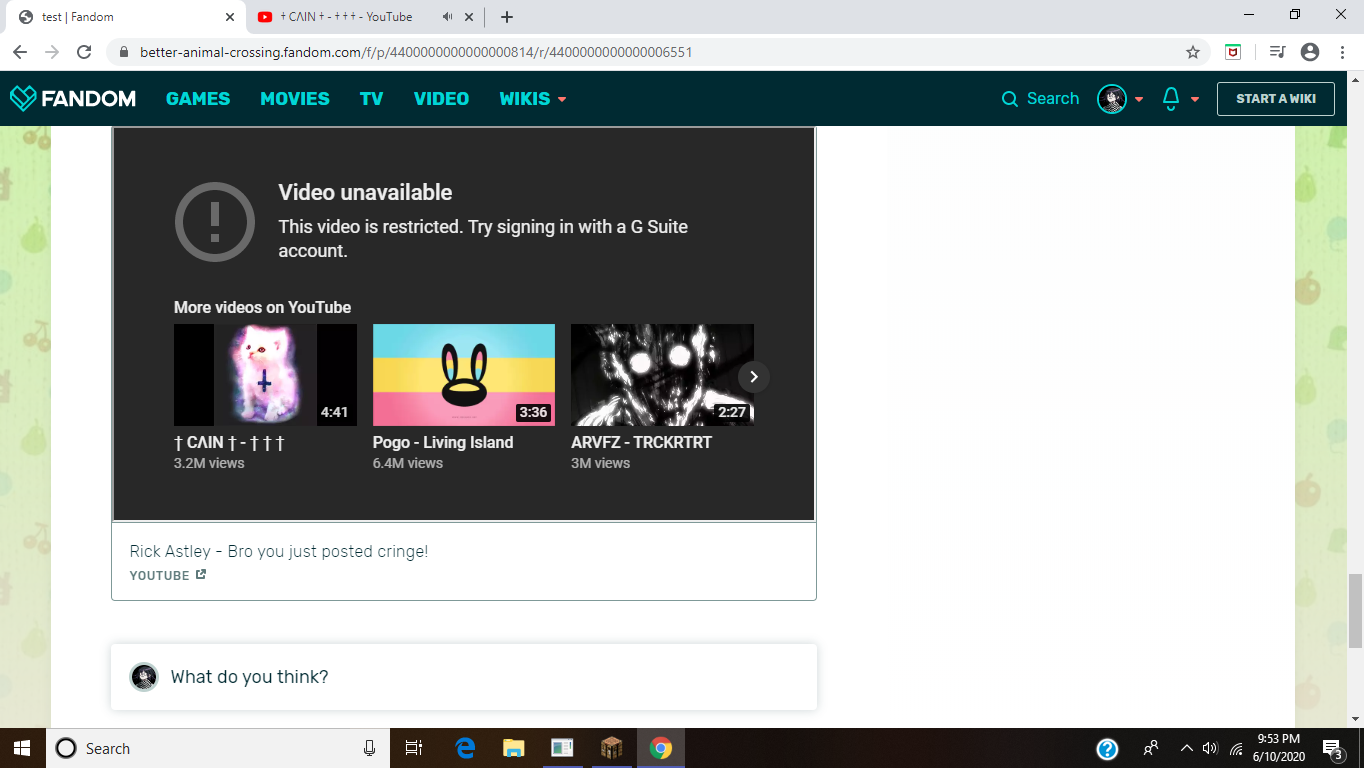Open the search magnifier in Fandom header
Viewport: 1364px width, 768px height.
[1010, 99]
